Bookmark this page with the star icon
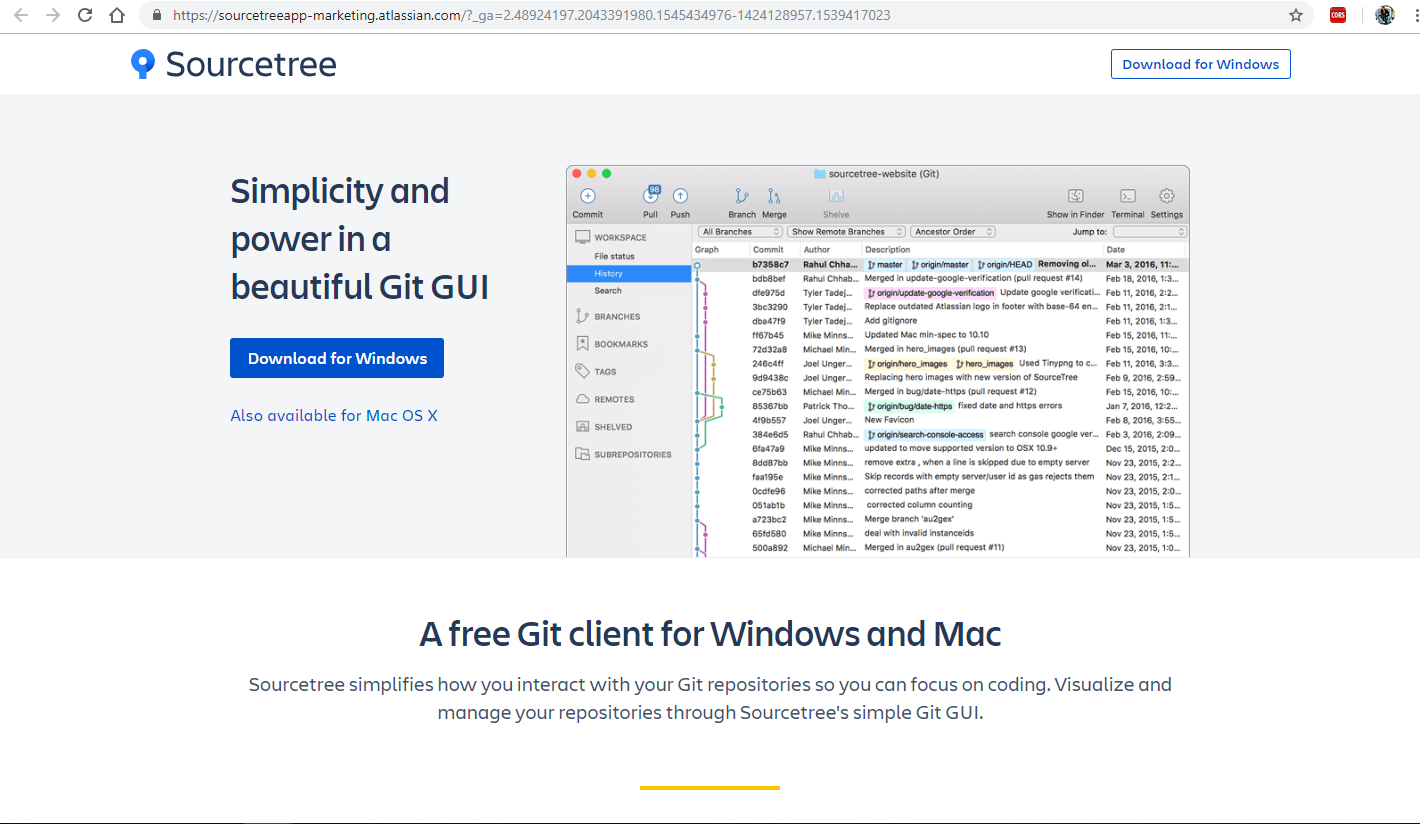The width and height of the screenshot is (1420, 824). point(1296,15)
